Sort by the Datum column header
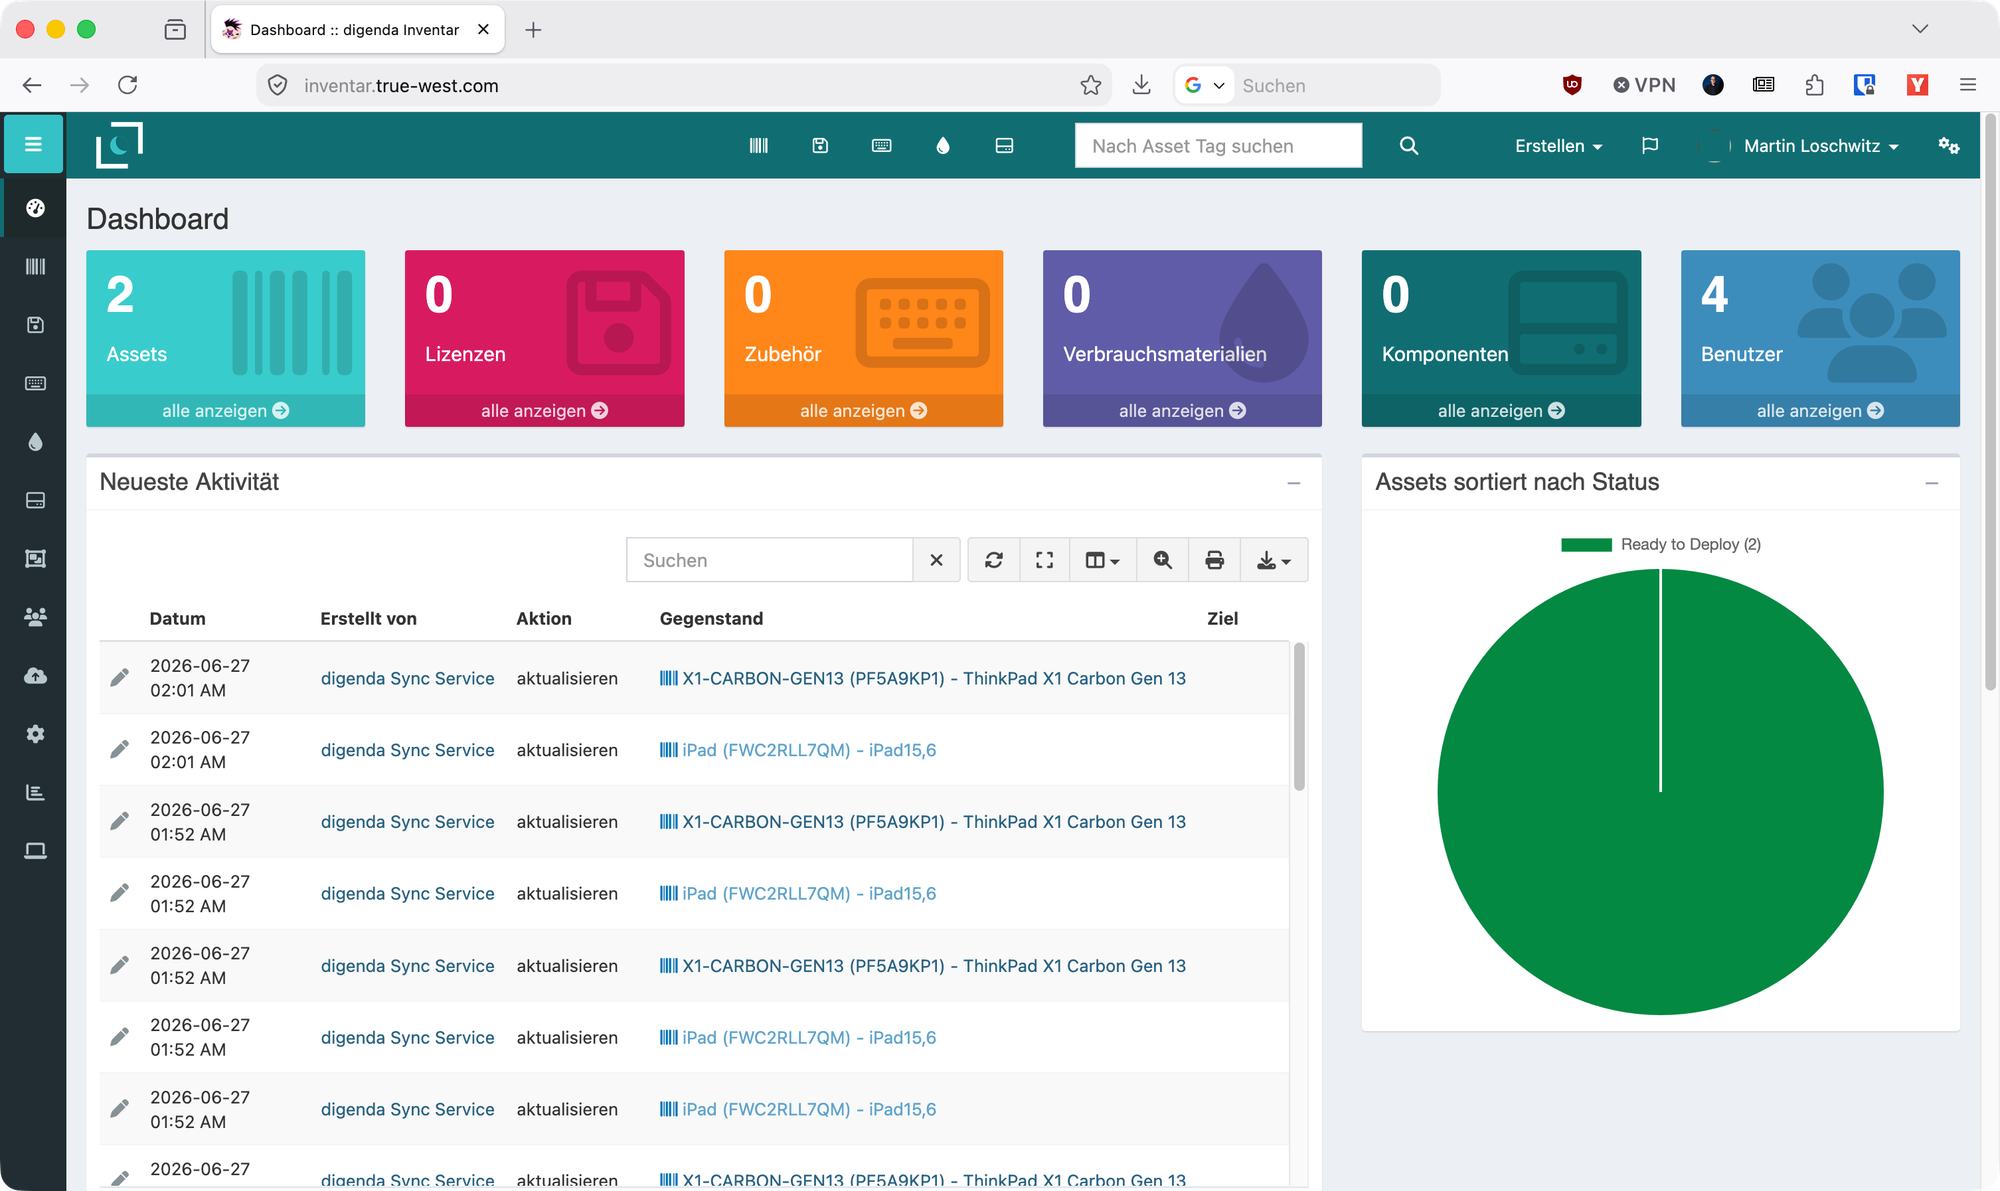Image resolution: width=2000 pixels, height=1191 pixels. pyautogui.click(x=178, y=619)
